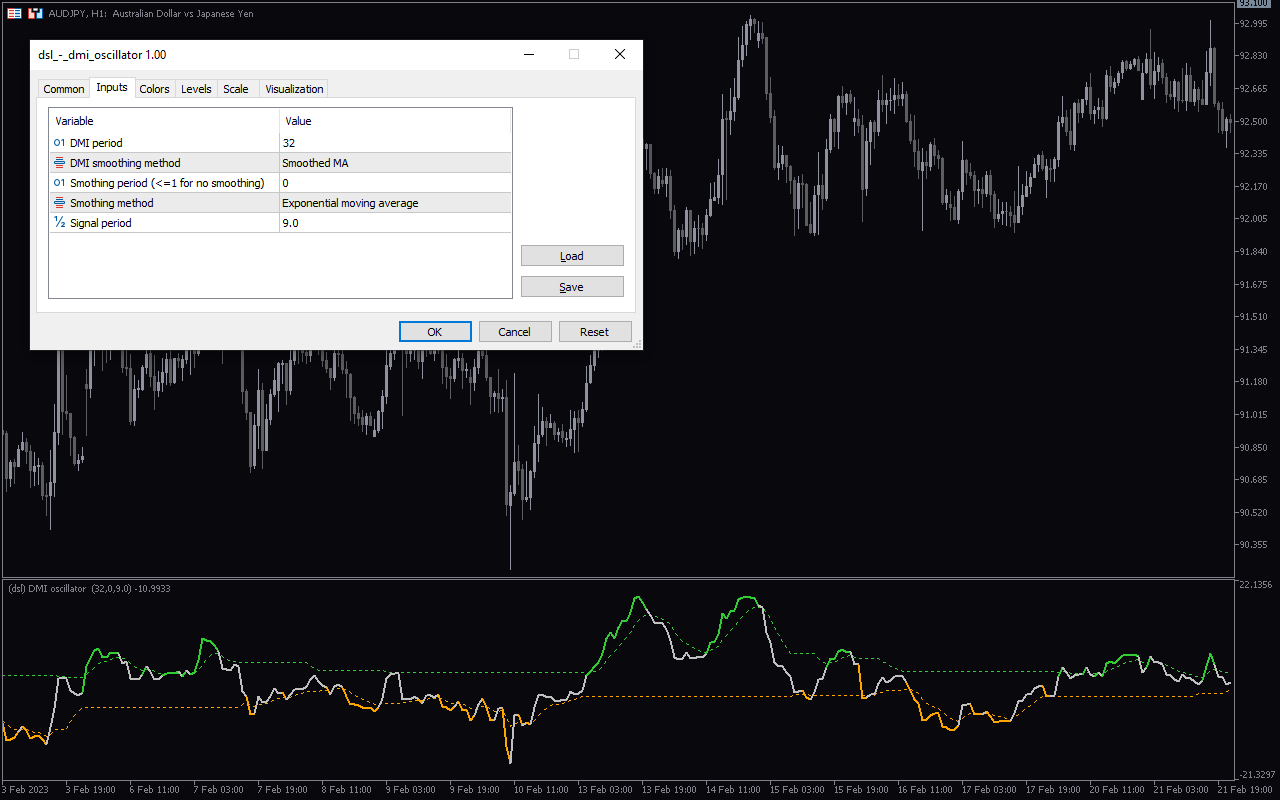Image resolution: width=1280 pixels, height=800 pixels.
Task: Click the Variable column header
Action: point(165,121)
